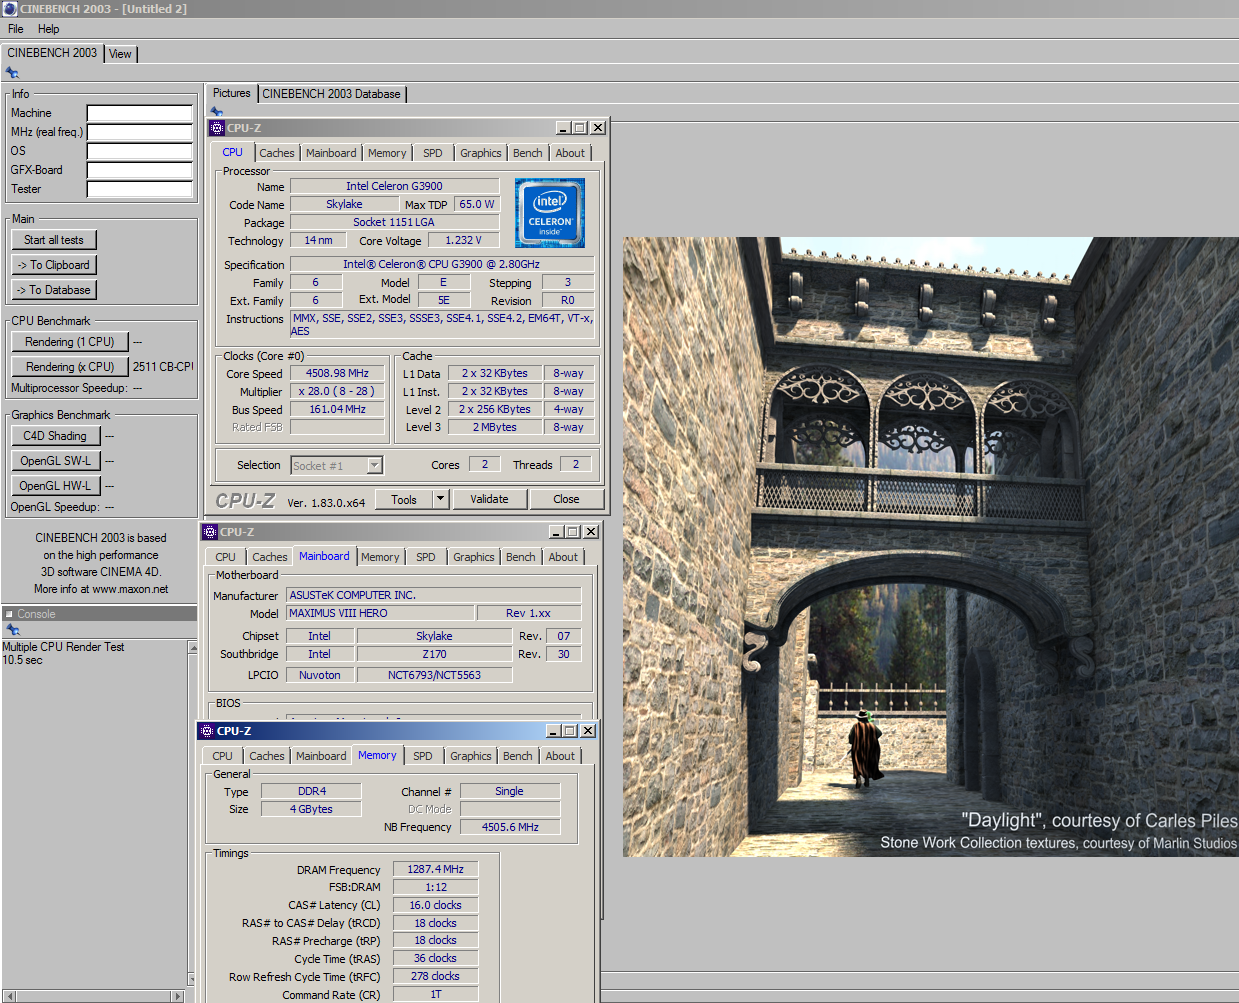Run the C4D Shading test
Image resolution: width=1239 pixels, height=1003 pixels.
[56, 436]
